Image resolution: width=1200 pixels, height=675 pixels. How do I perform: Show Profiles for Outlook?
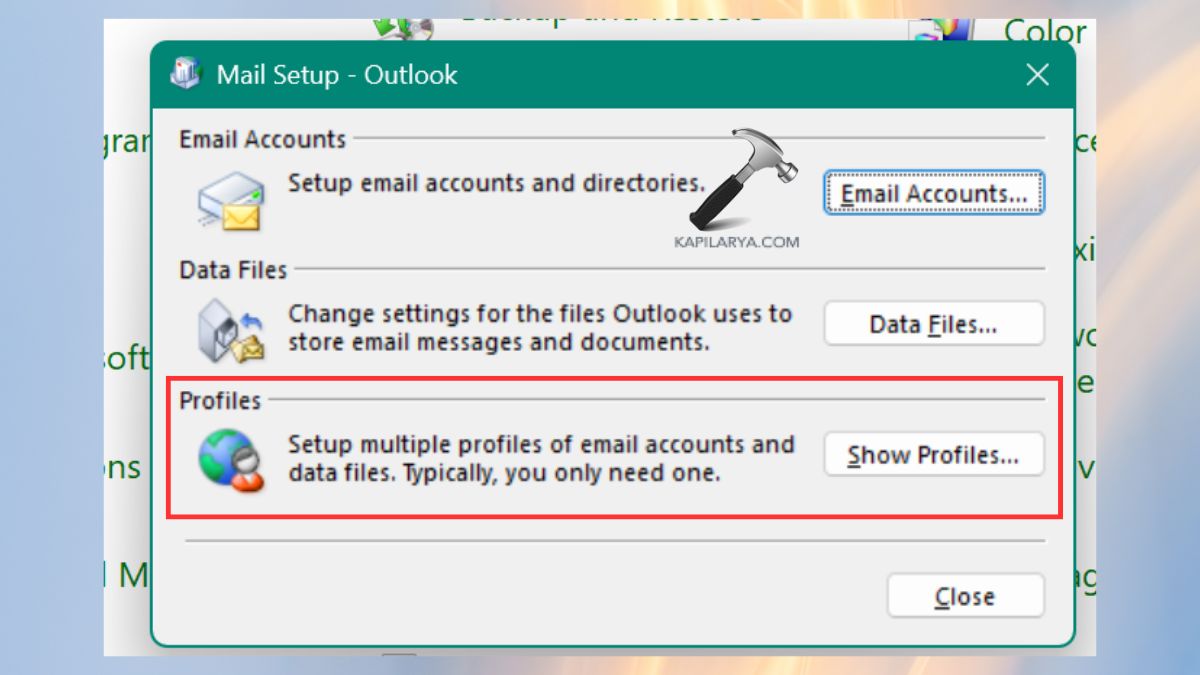tap(934, 455)
